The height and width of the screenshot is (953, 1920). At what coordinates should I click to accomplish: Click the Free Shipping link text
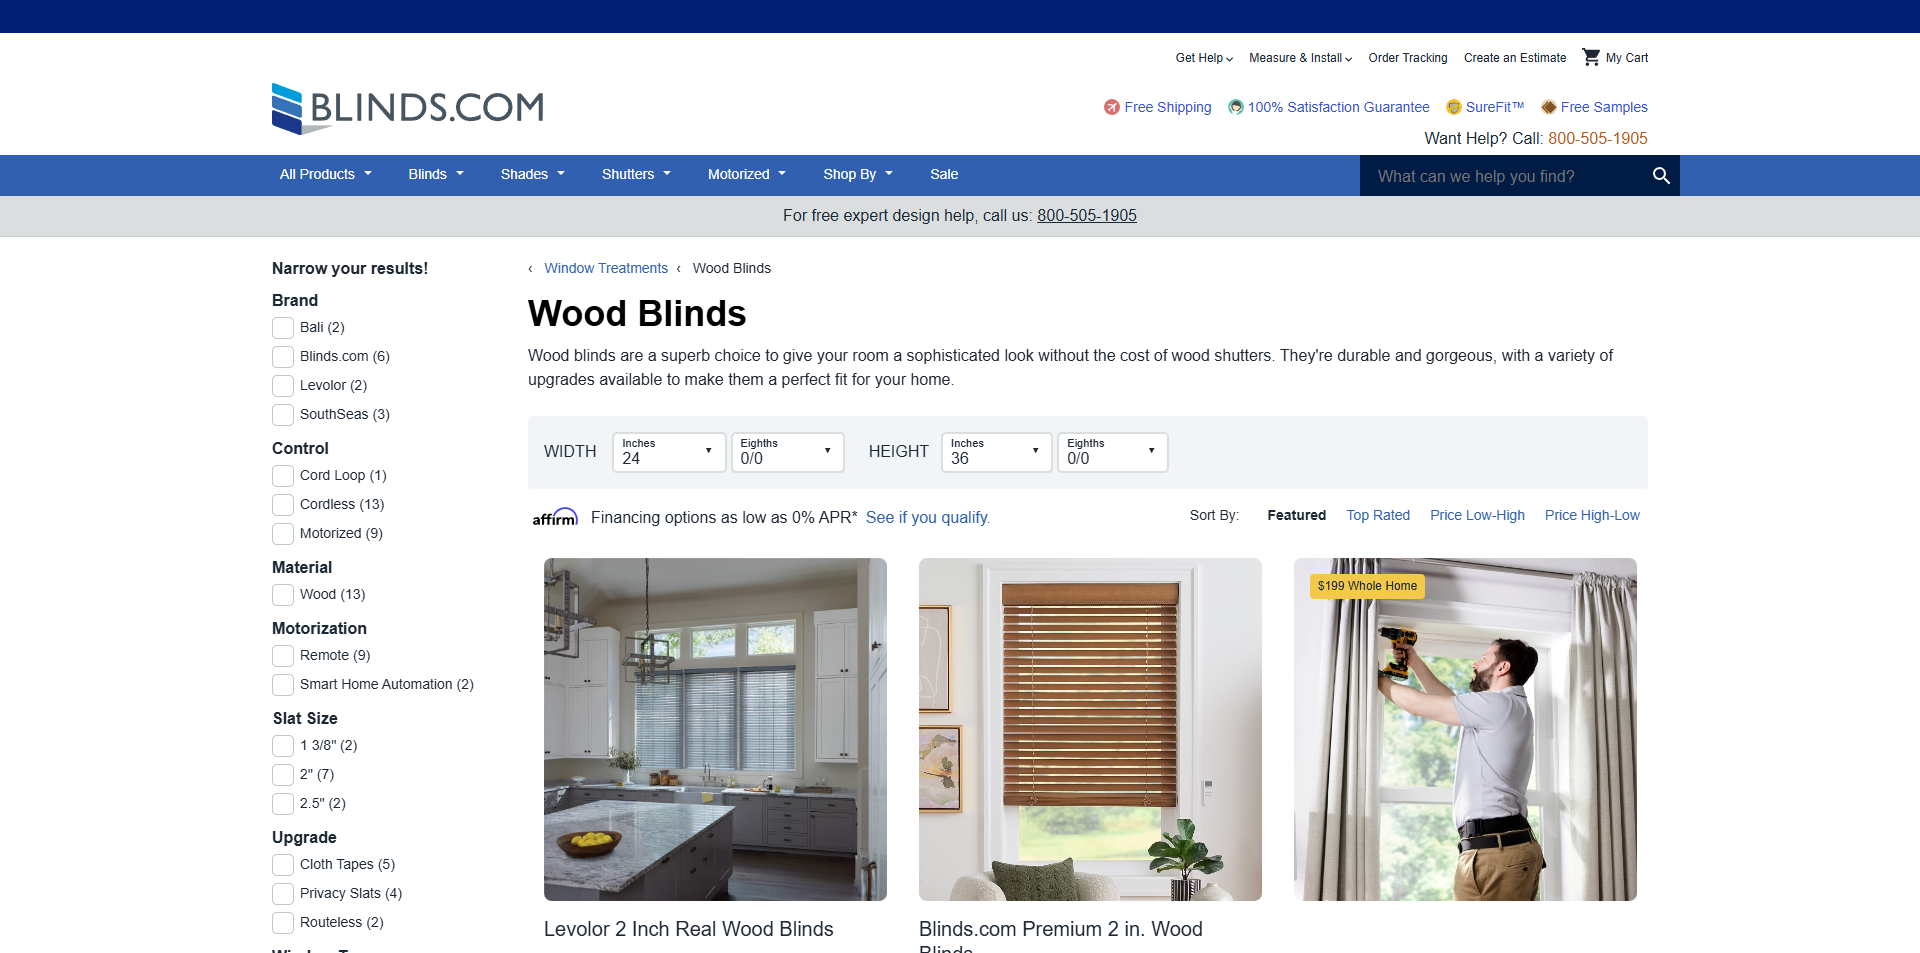coord(1168,107)
